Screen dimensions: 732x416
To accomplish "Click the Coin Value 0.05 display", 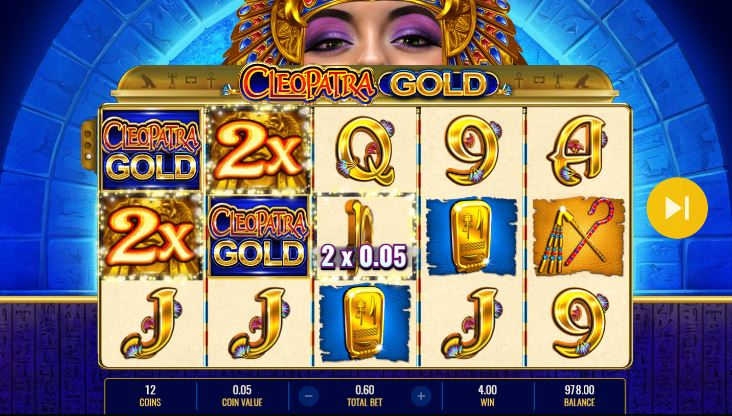I will (242, 395).
